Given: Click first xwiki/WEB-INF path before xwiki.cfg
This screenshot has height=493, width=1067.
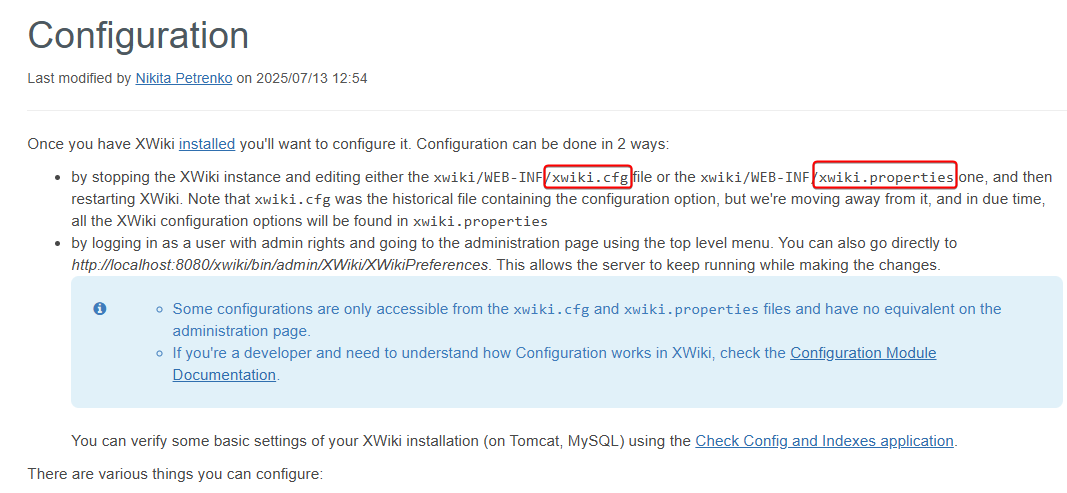Looking at the screenshot, I should click(487, 178).
